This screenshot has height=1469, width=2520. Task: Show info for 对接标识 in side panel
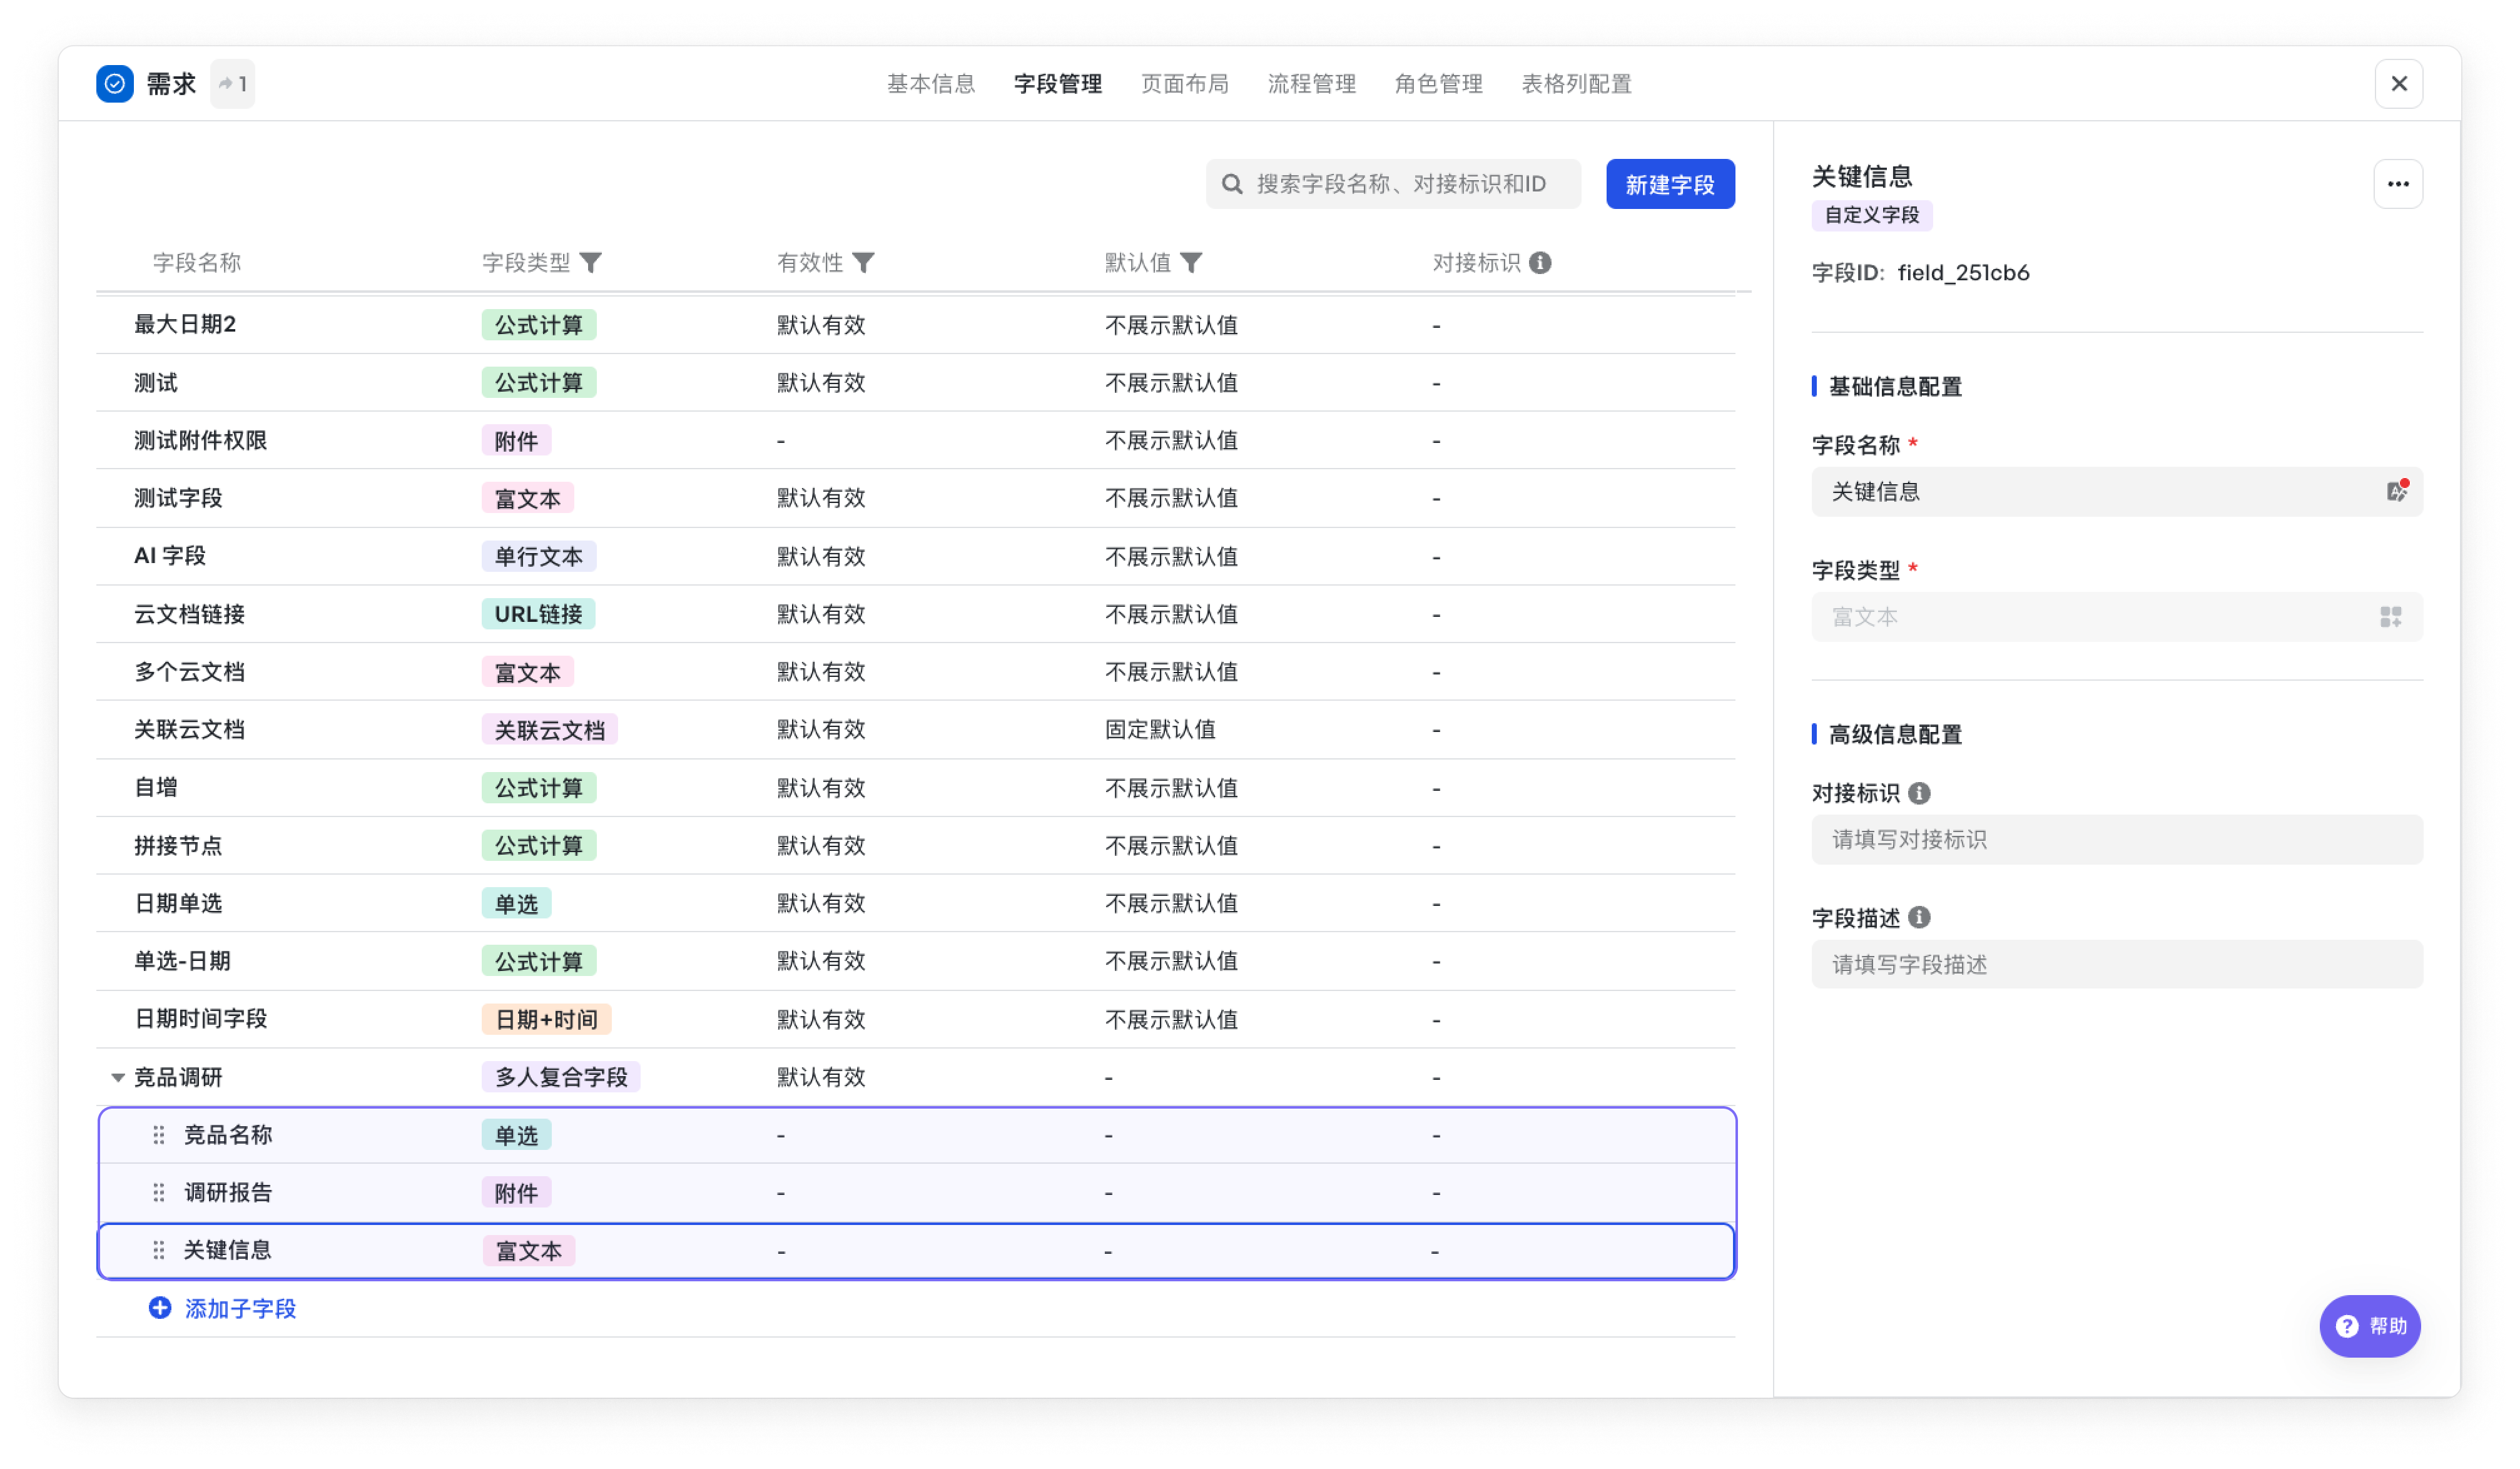coord(1919,793)
